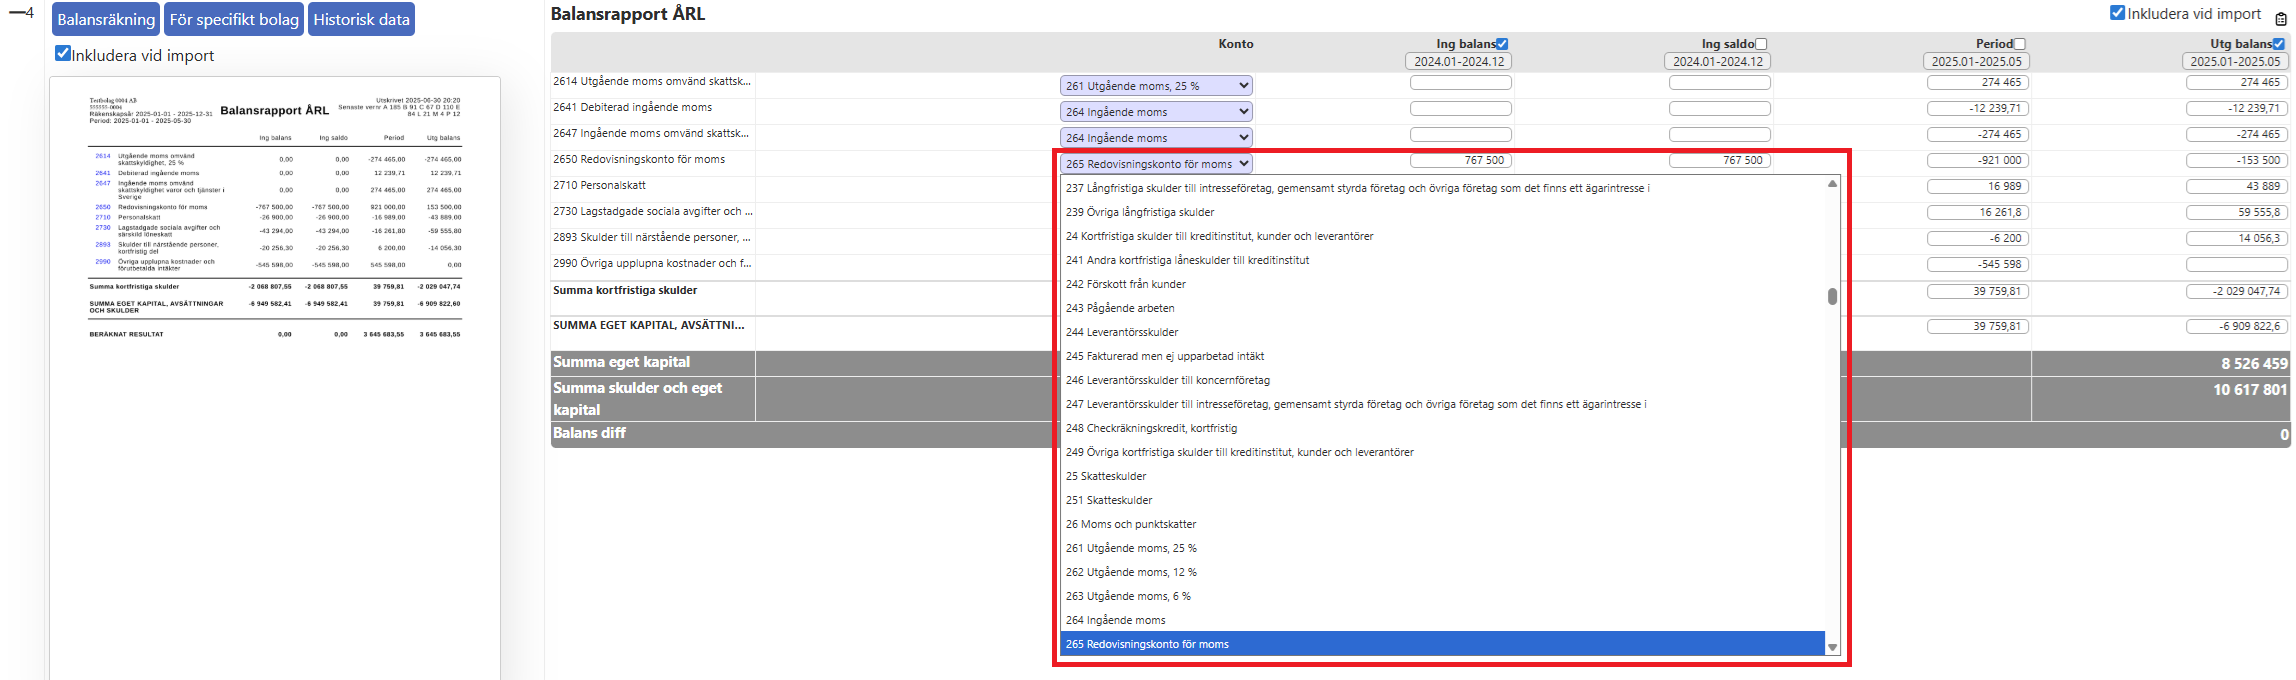Select '244 Leverantörsskulder' from the list
The image size is (2296, 680).
tap(1122, 332)
